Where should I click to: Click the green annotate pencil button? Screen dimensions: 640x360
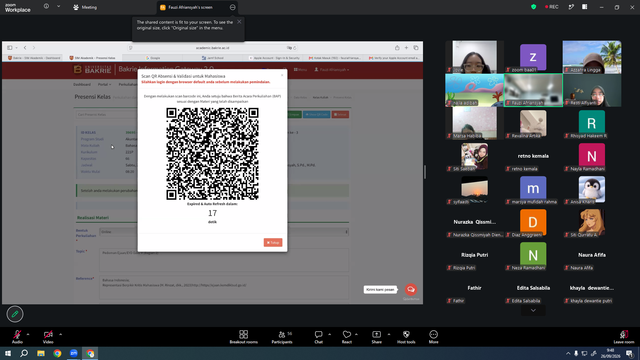coord(15,314)
